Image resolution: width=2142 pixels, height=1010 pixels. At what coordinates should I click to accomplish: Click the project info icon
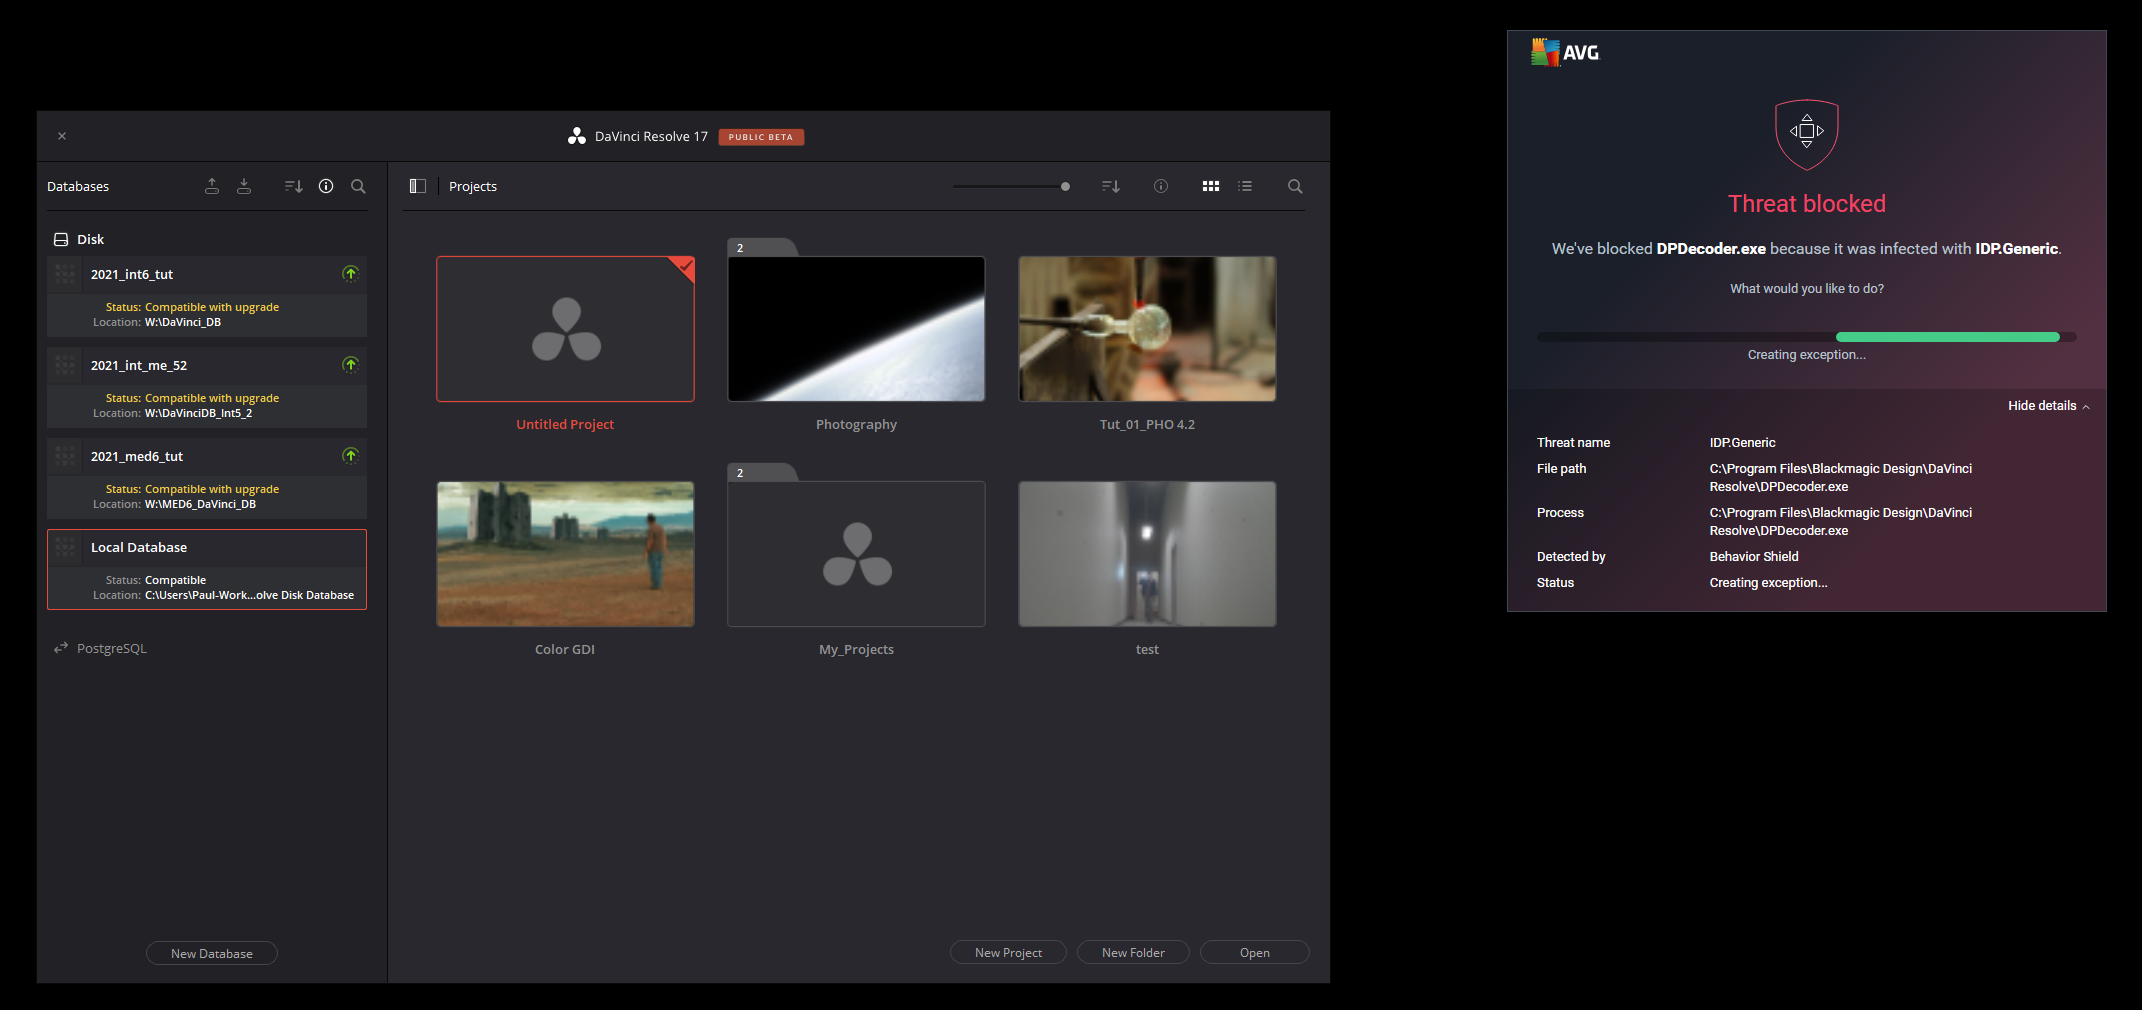click(x=1161, y=186)
